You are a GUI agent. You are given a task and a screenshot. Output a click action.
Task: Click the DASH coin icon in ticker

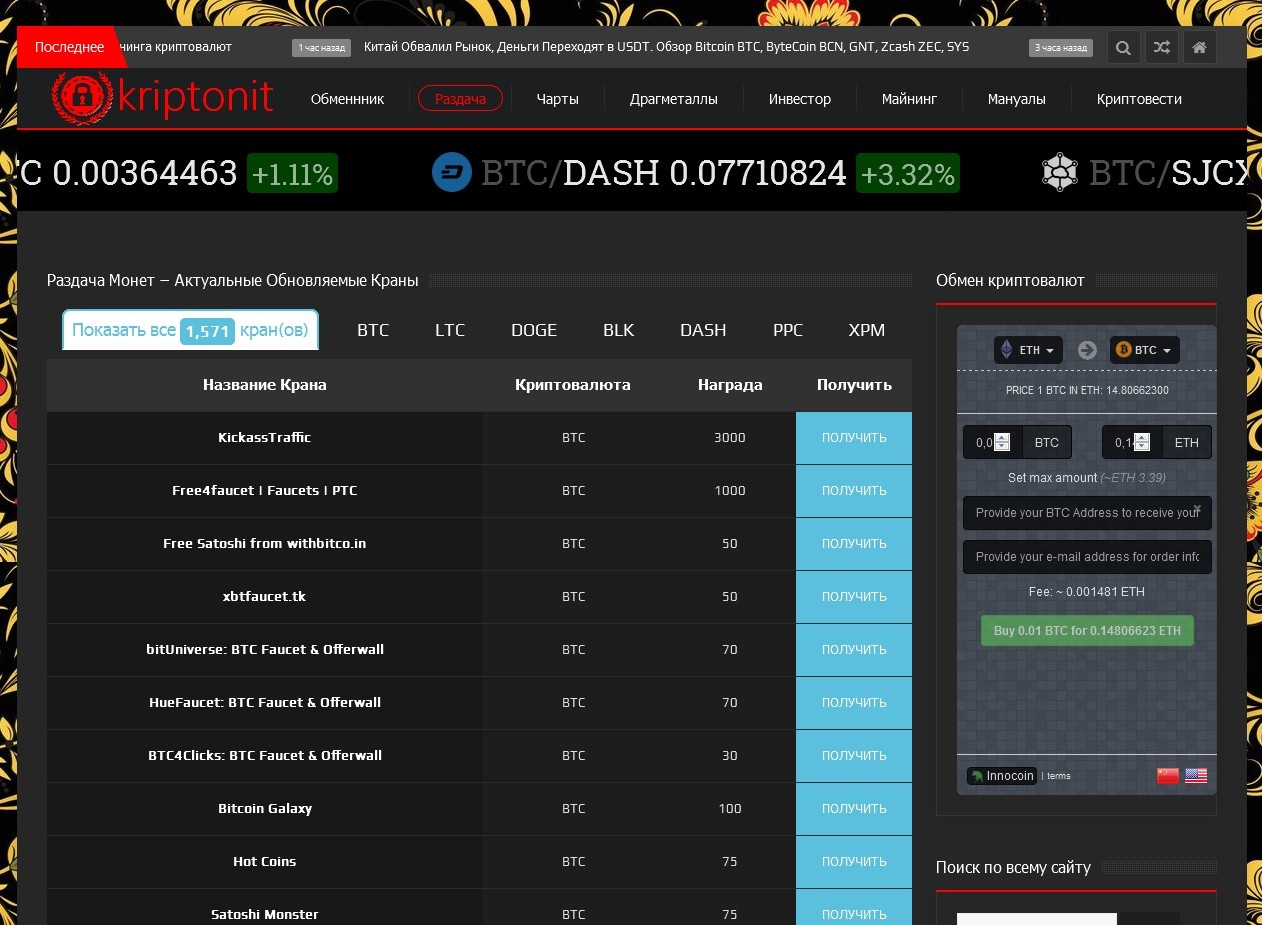[452, 172]
